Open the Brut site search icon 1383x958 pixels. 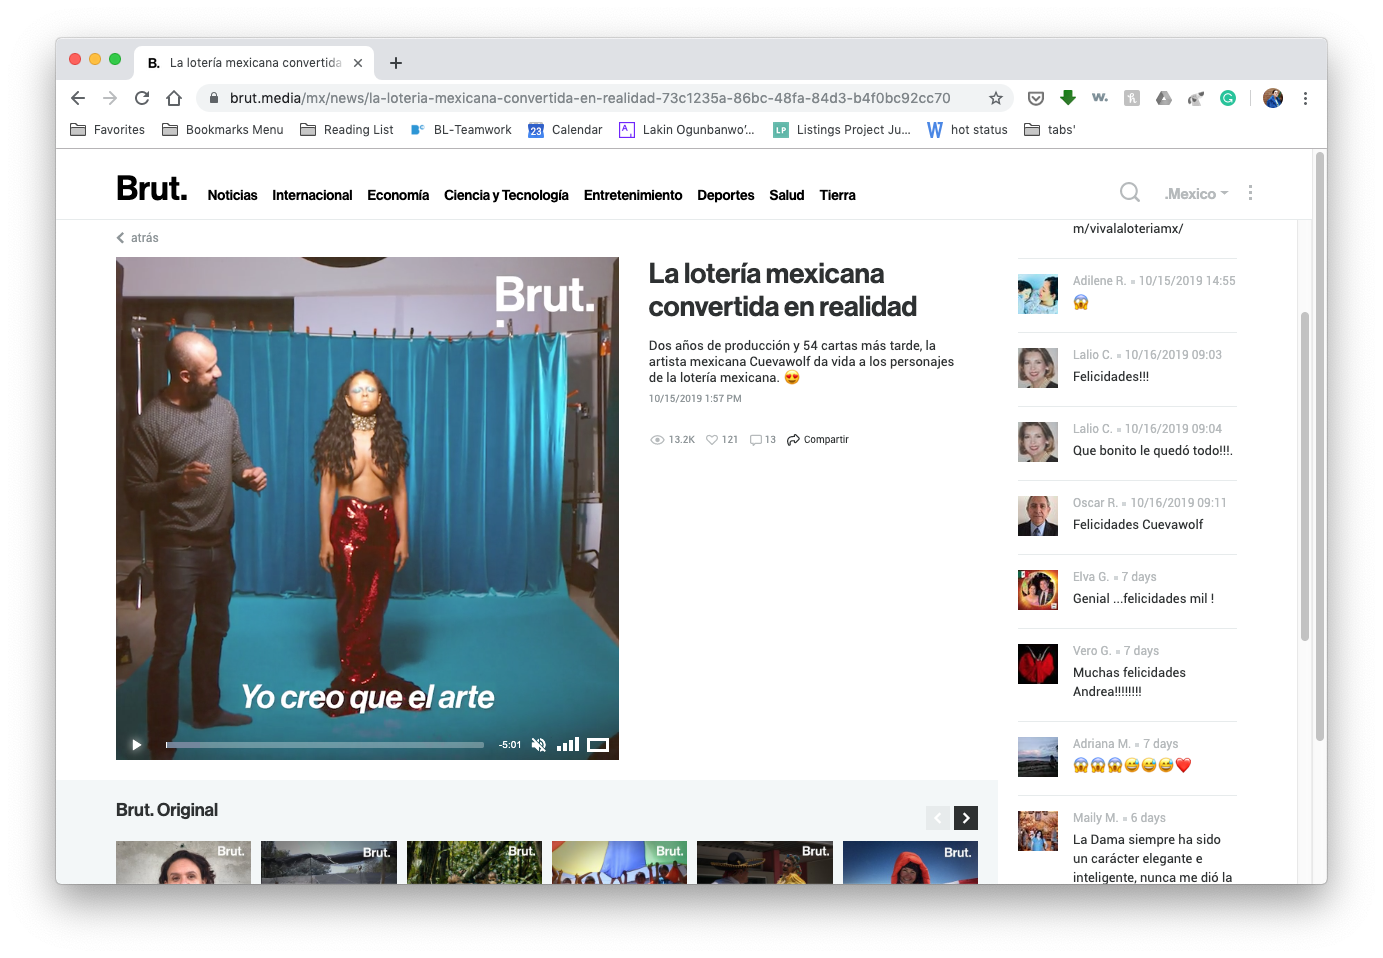pyautogui.click(x=1130, y=193)
